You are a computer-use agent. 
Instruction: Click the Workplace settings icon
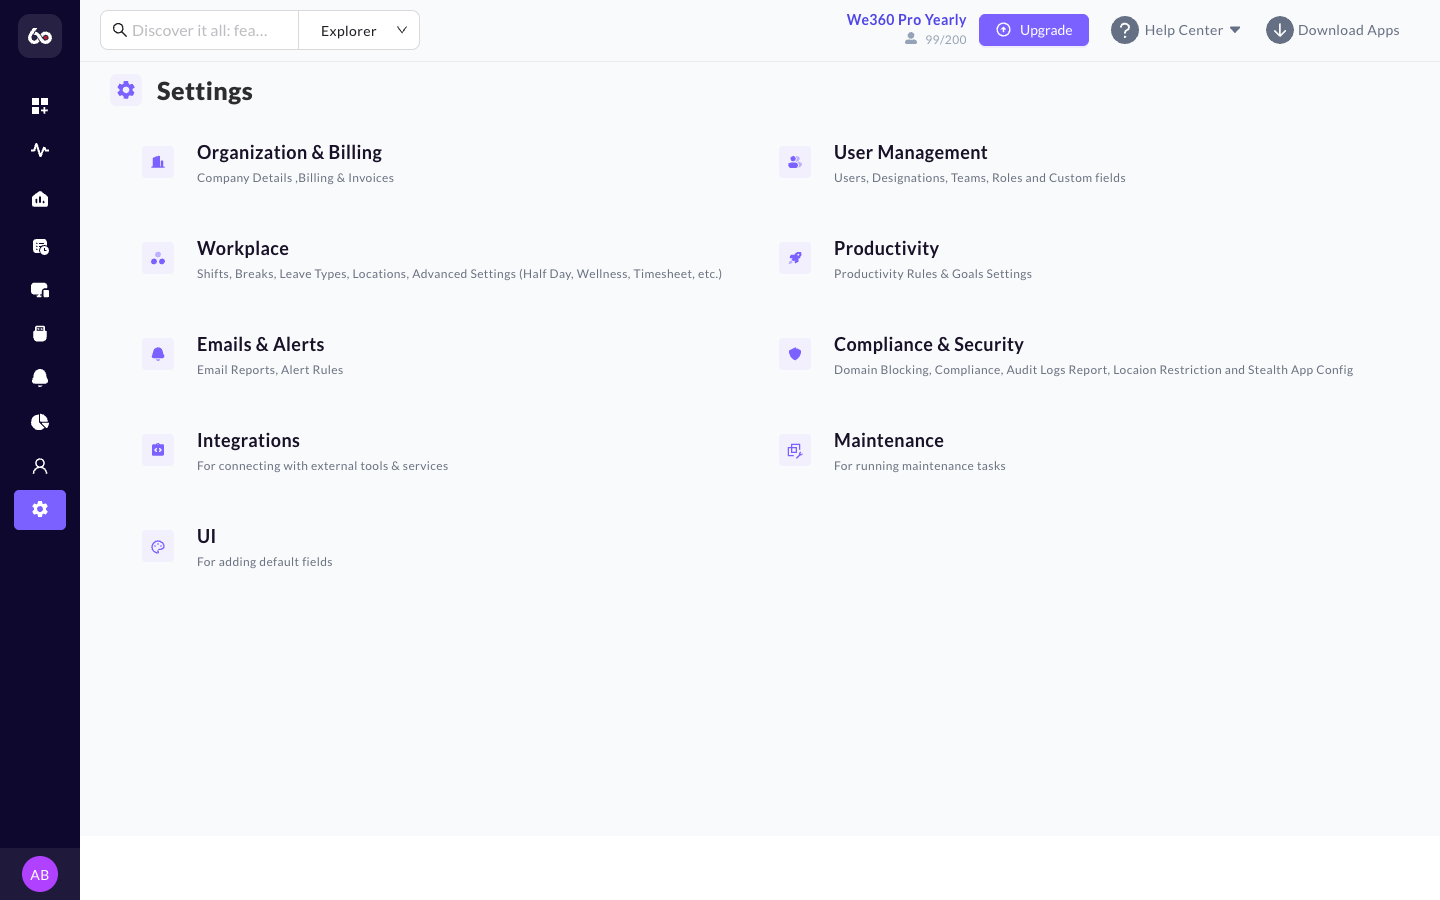coord(158,258)
